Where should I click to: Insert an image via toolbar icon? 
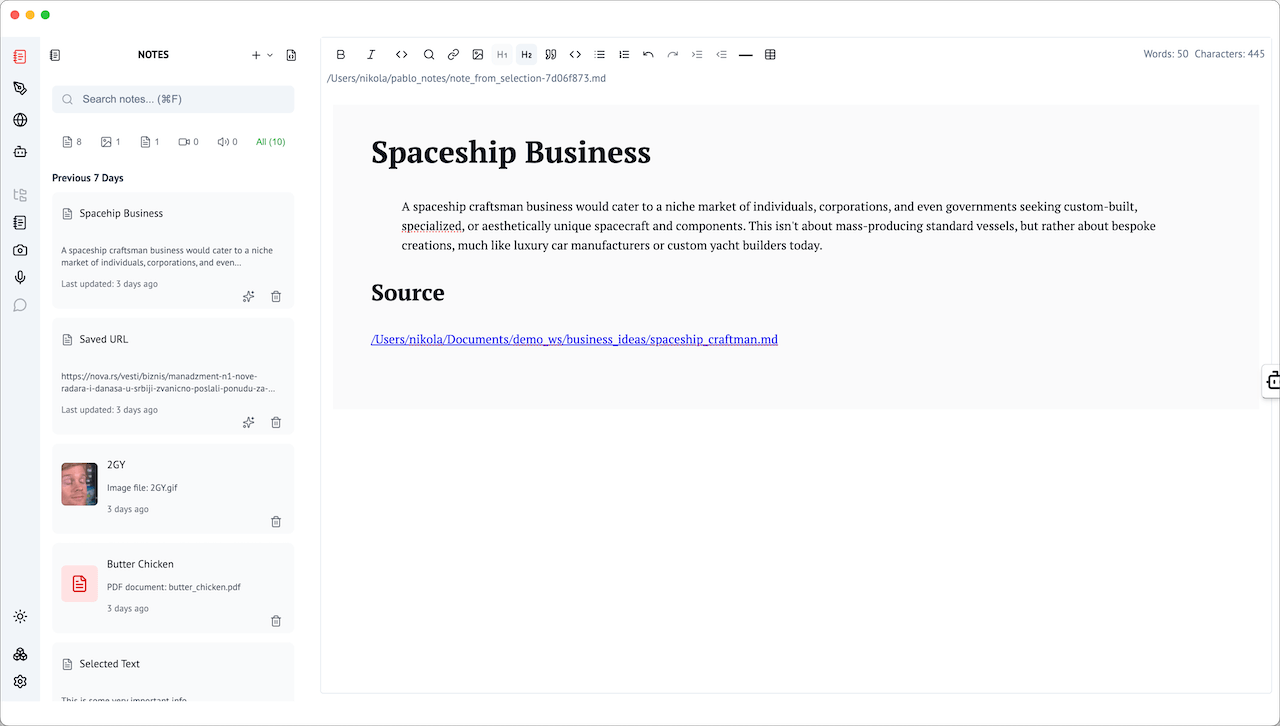[478, 55]
